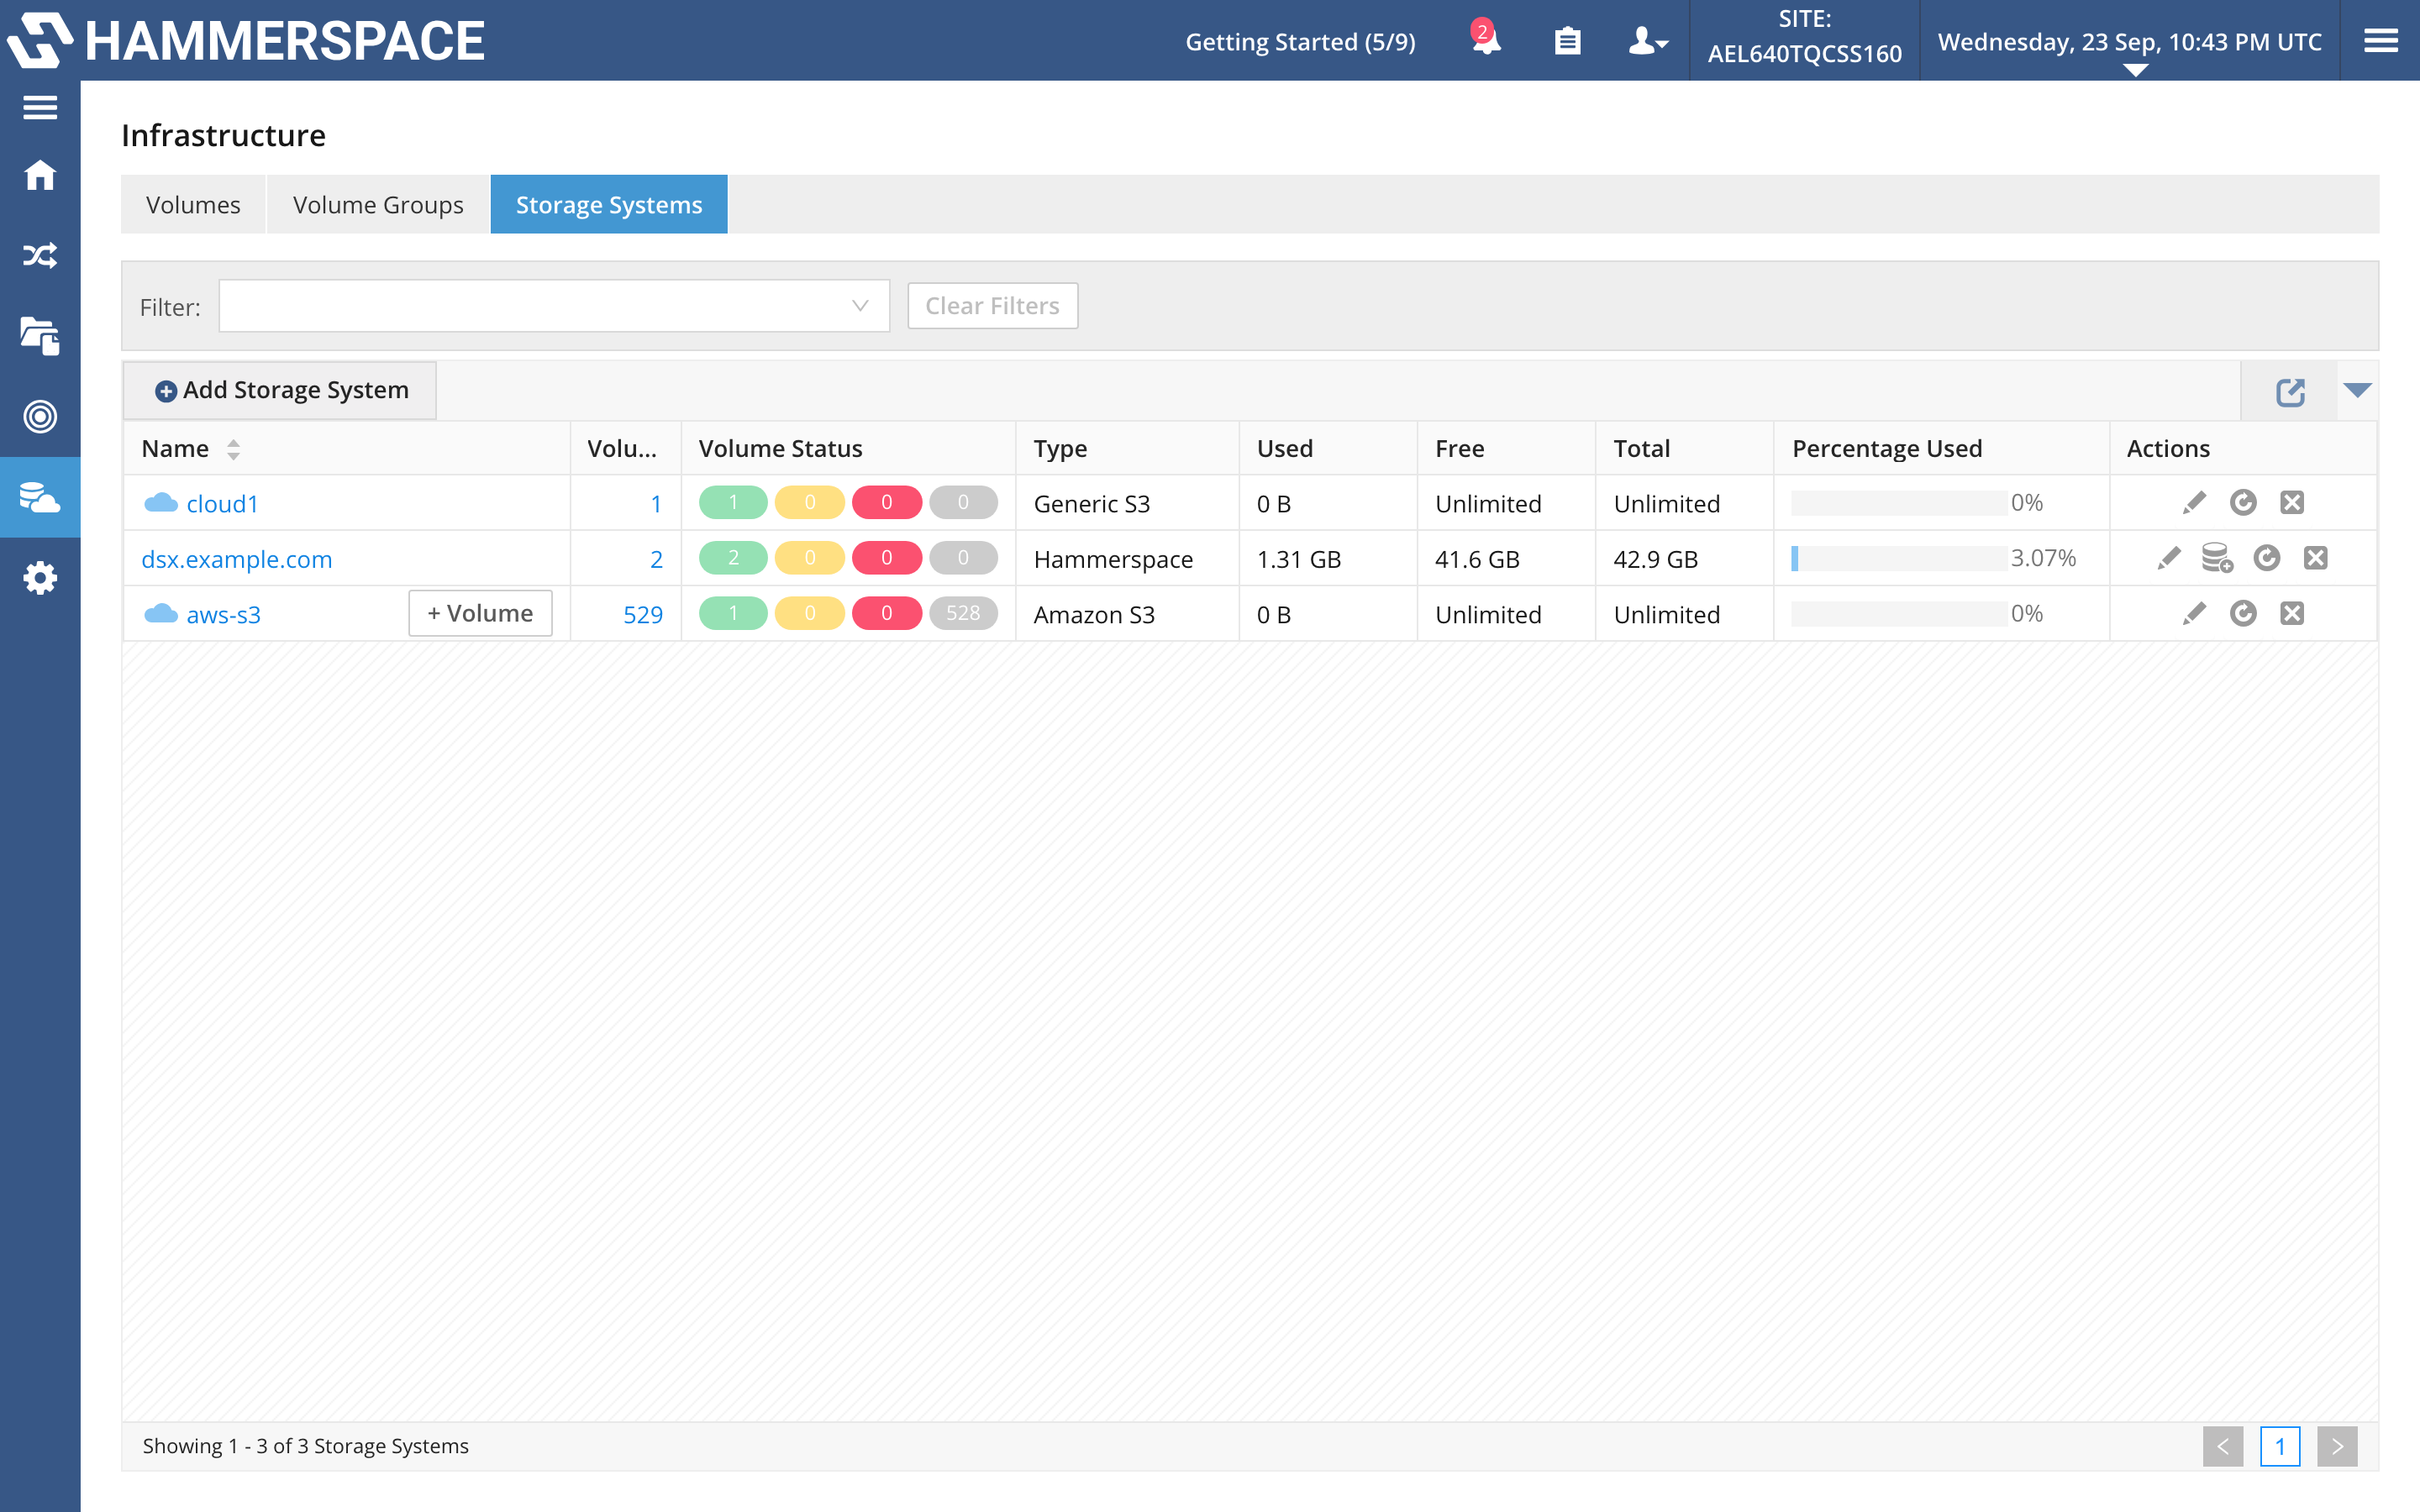
Task: Open the Infrastructure storage sidebar icon
Action: [x=40, y=497]
